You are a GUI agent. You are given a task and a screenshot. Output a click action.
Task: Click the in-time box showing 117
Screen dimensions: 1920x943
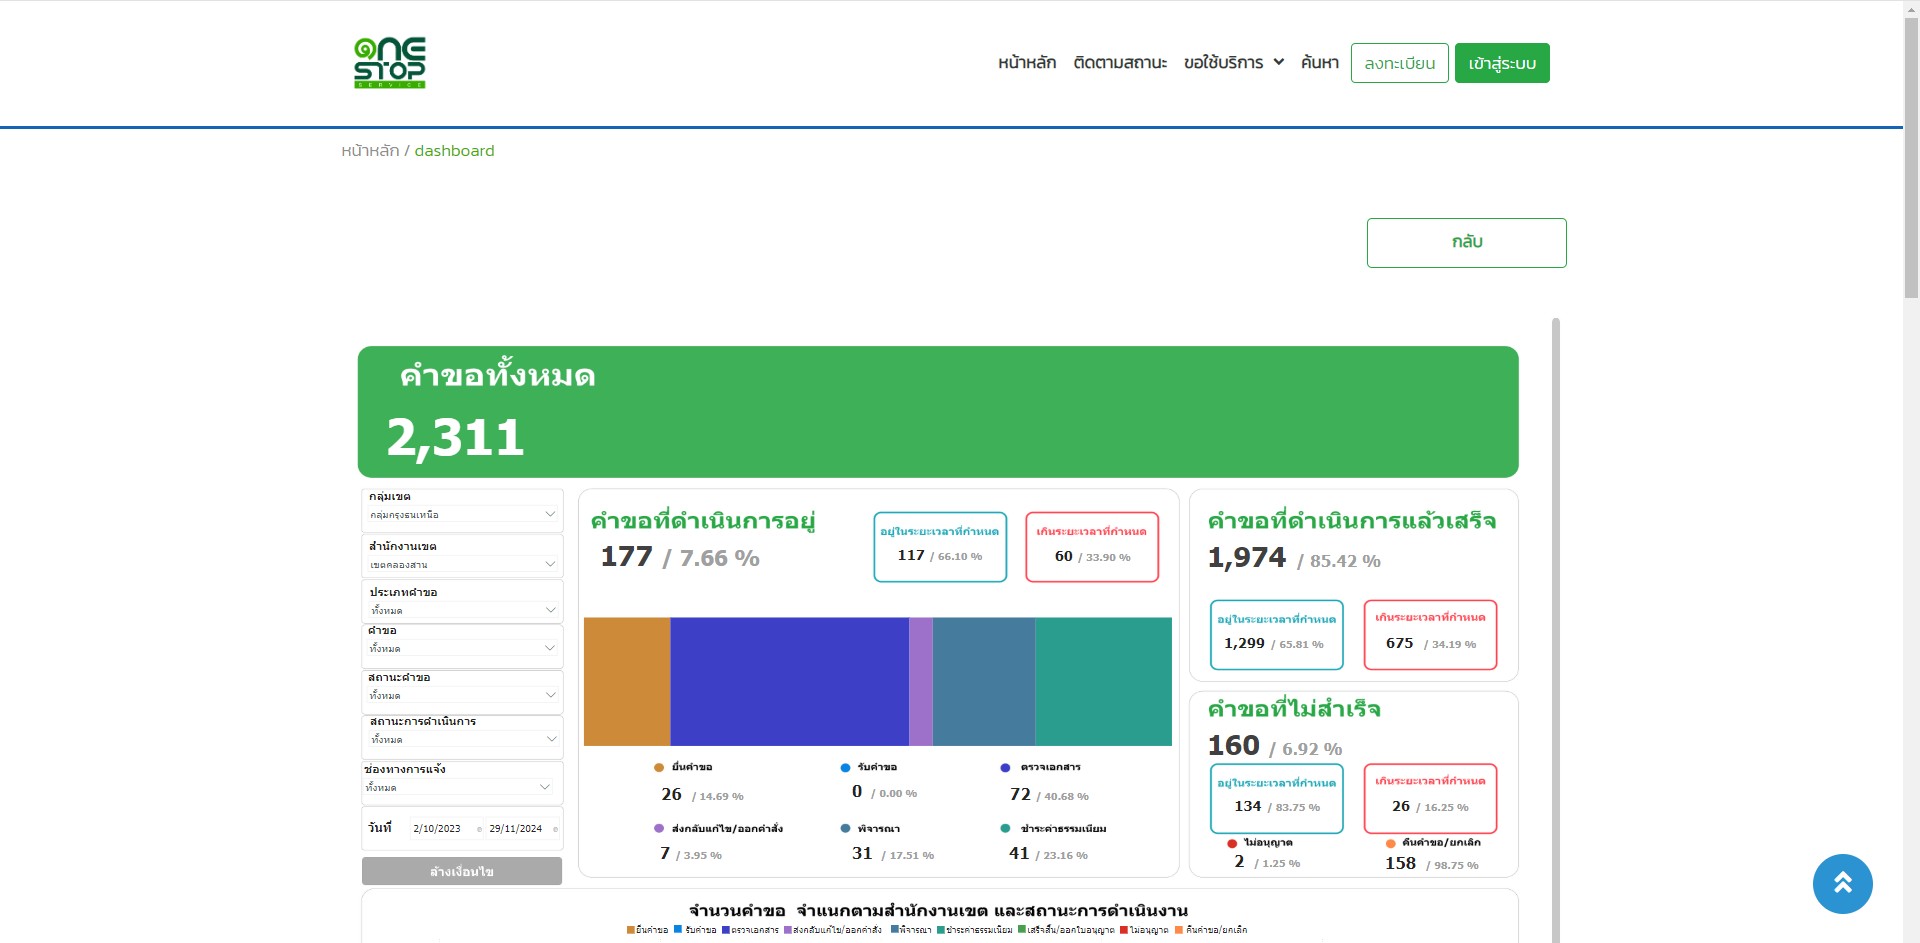(x=940, y=547)
